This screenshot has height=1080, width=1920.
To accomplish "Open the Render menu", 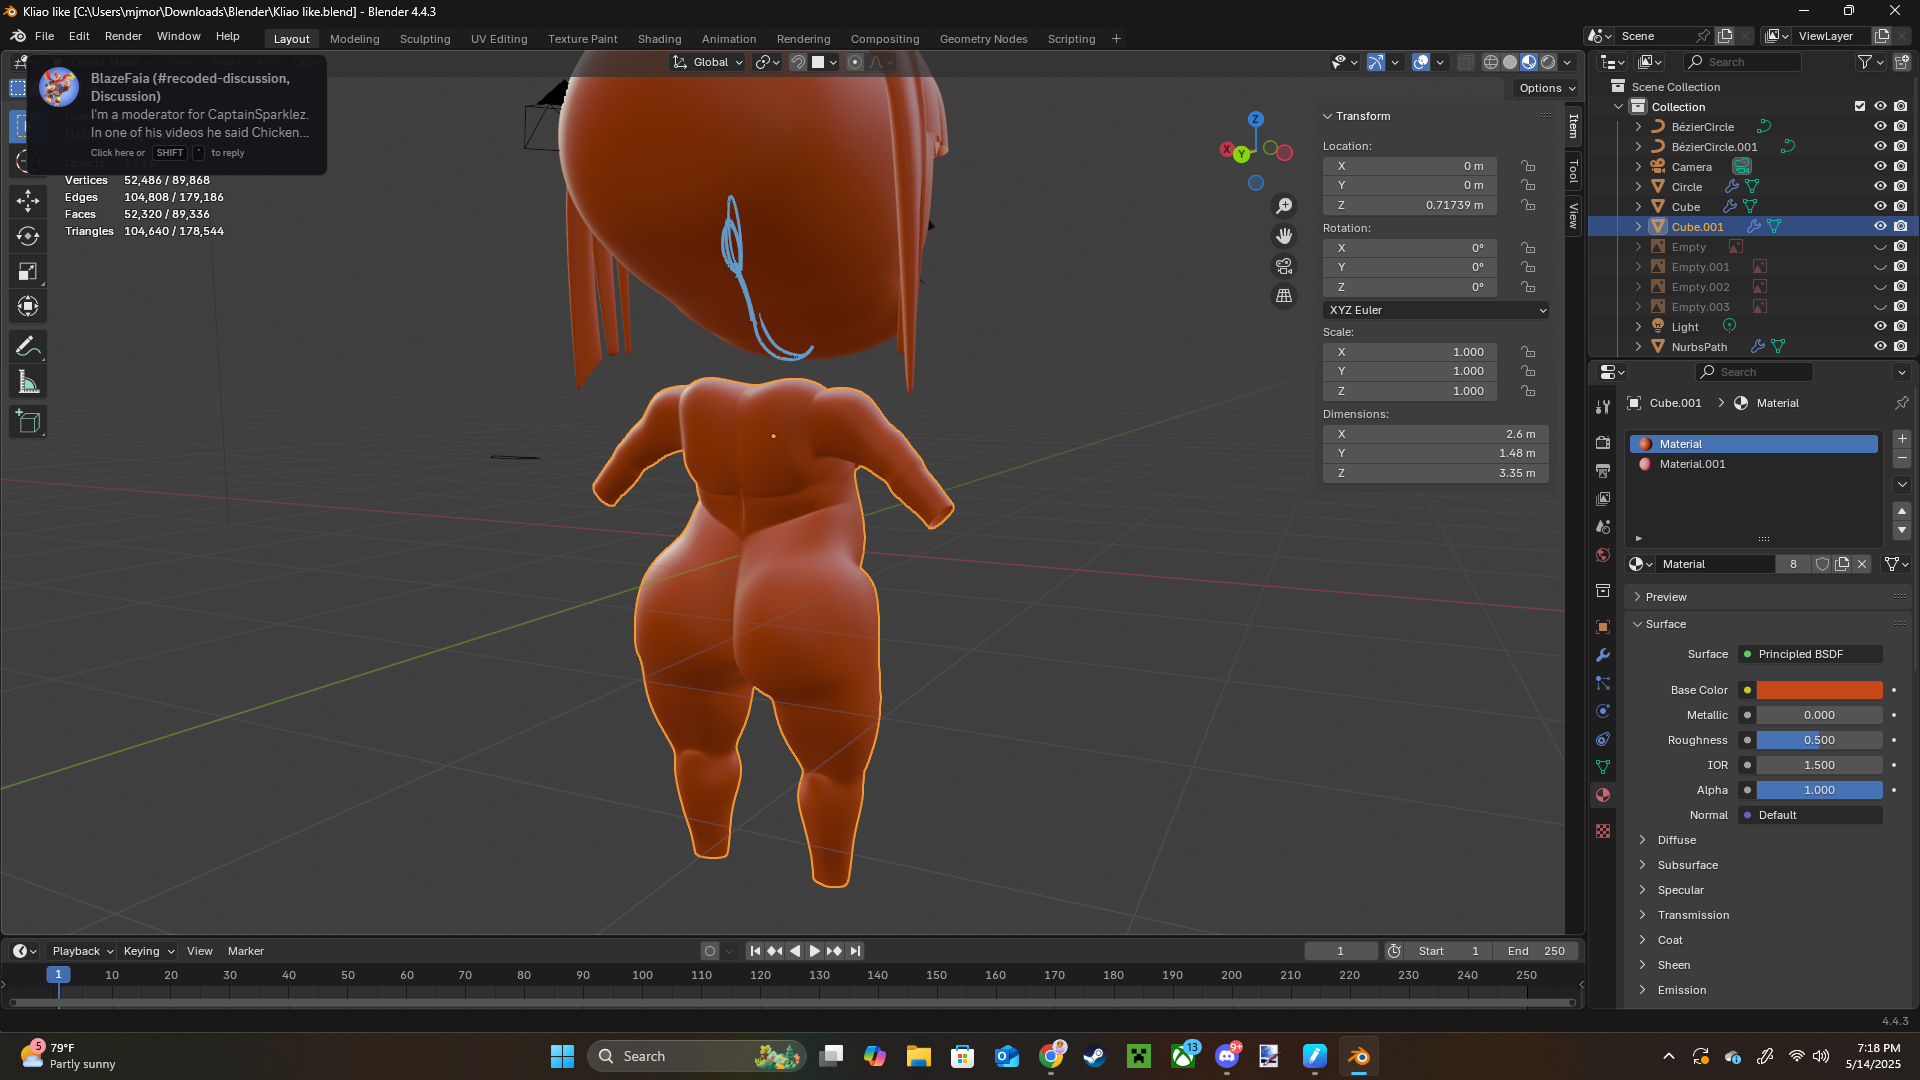I will point(123,36).
